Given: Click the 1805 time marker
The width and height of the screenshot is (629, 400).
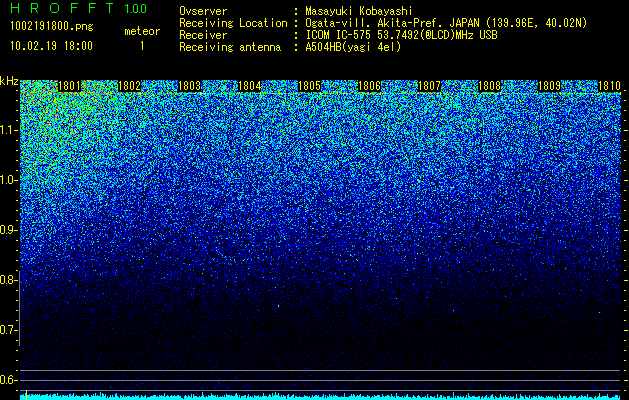Looking at the screenshot, I should click(309, 86).
